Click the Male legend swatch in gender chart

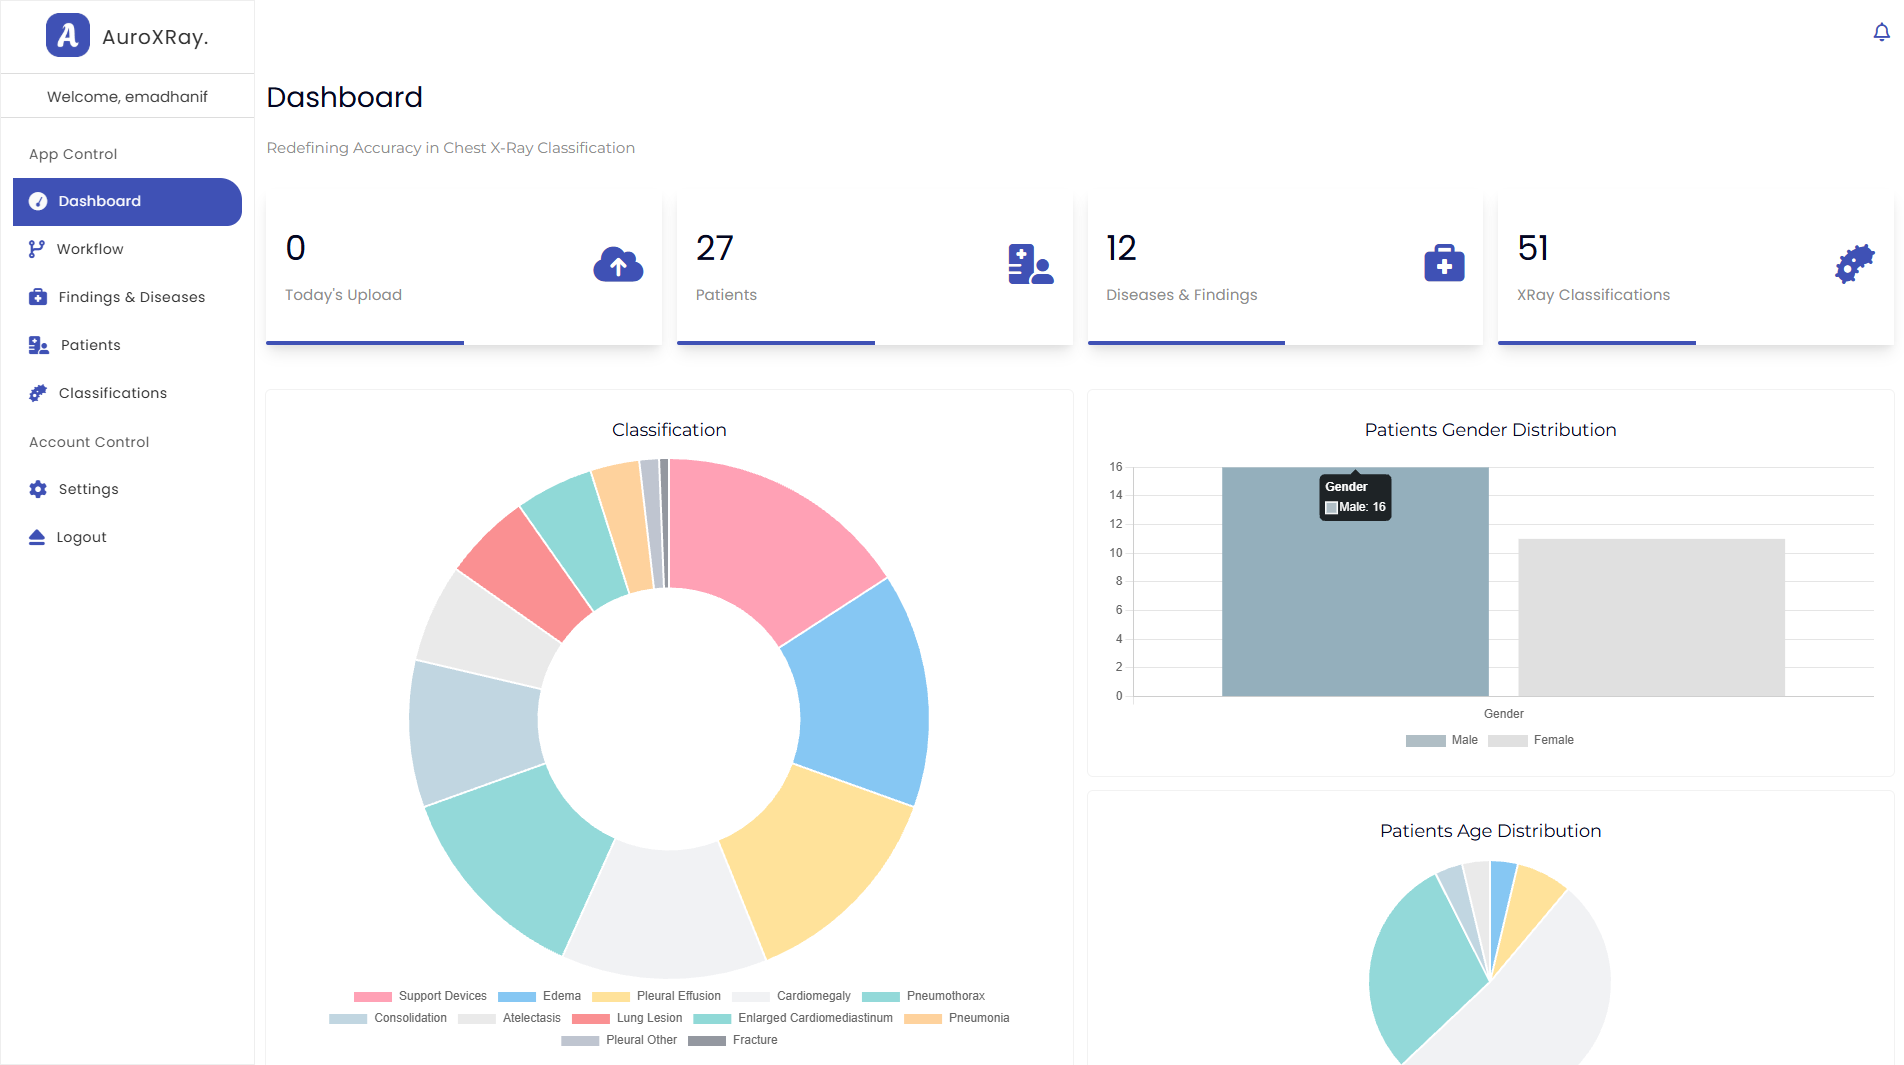coord(1427,740)
